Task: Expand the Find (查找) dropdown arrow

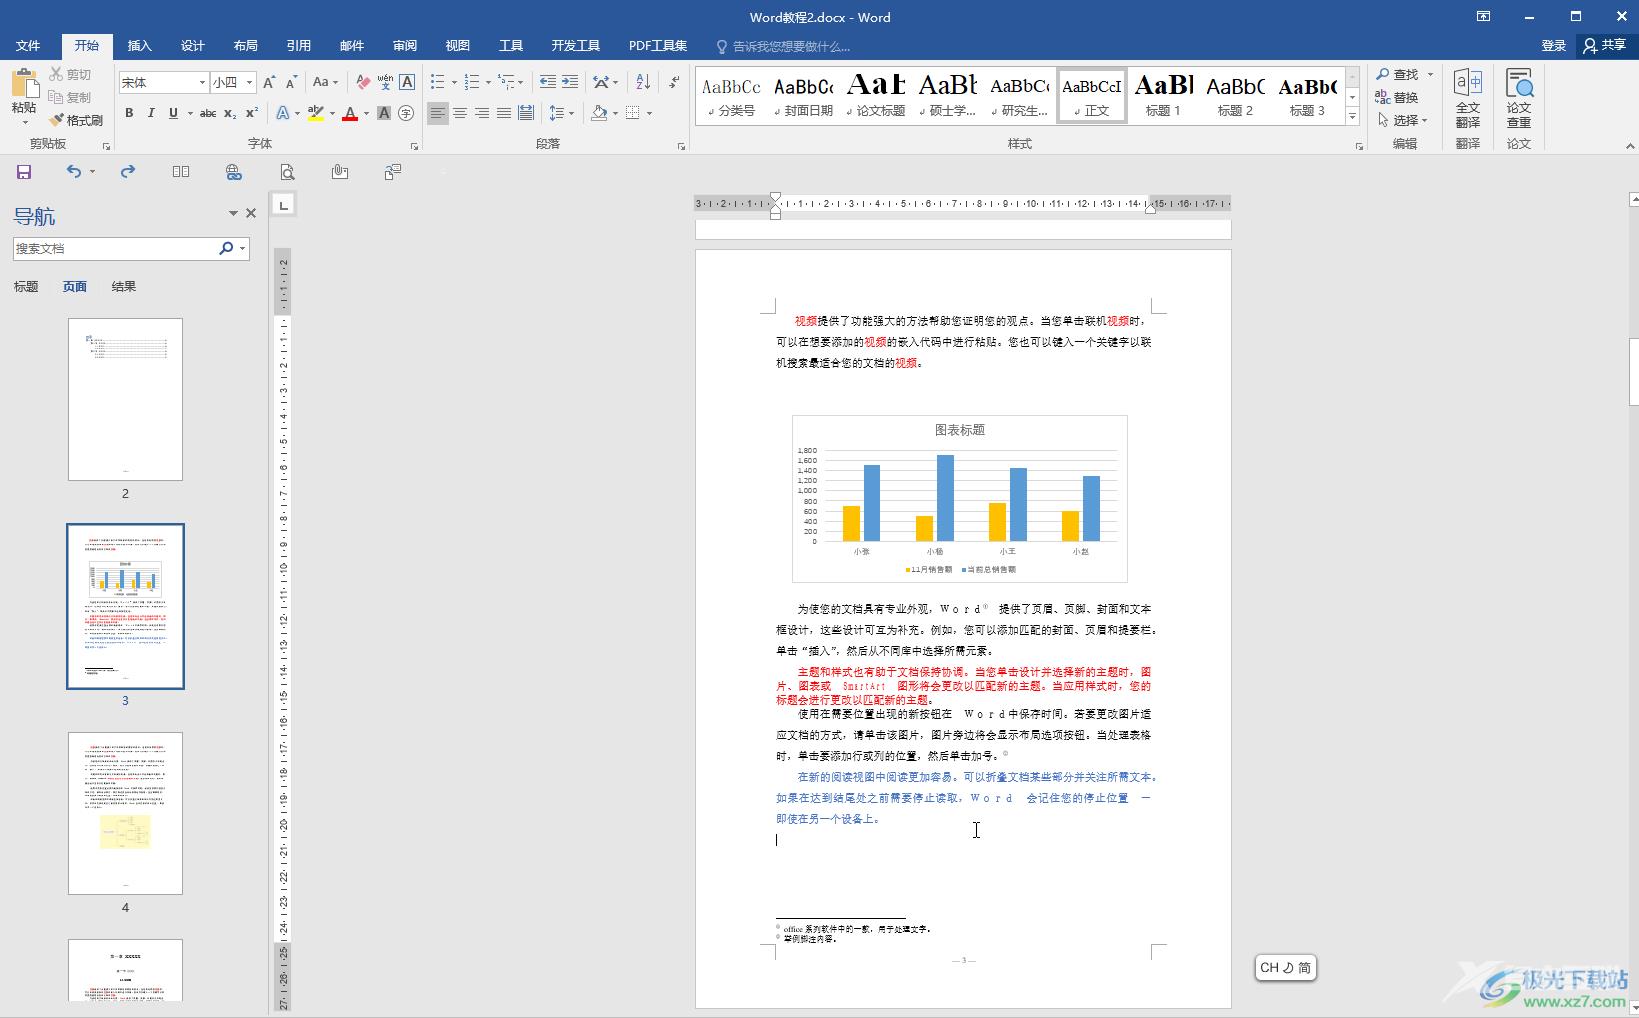Action: click(x=1430, y=74)
